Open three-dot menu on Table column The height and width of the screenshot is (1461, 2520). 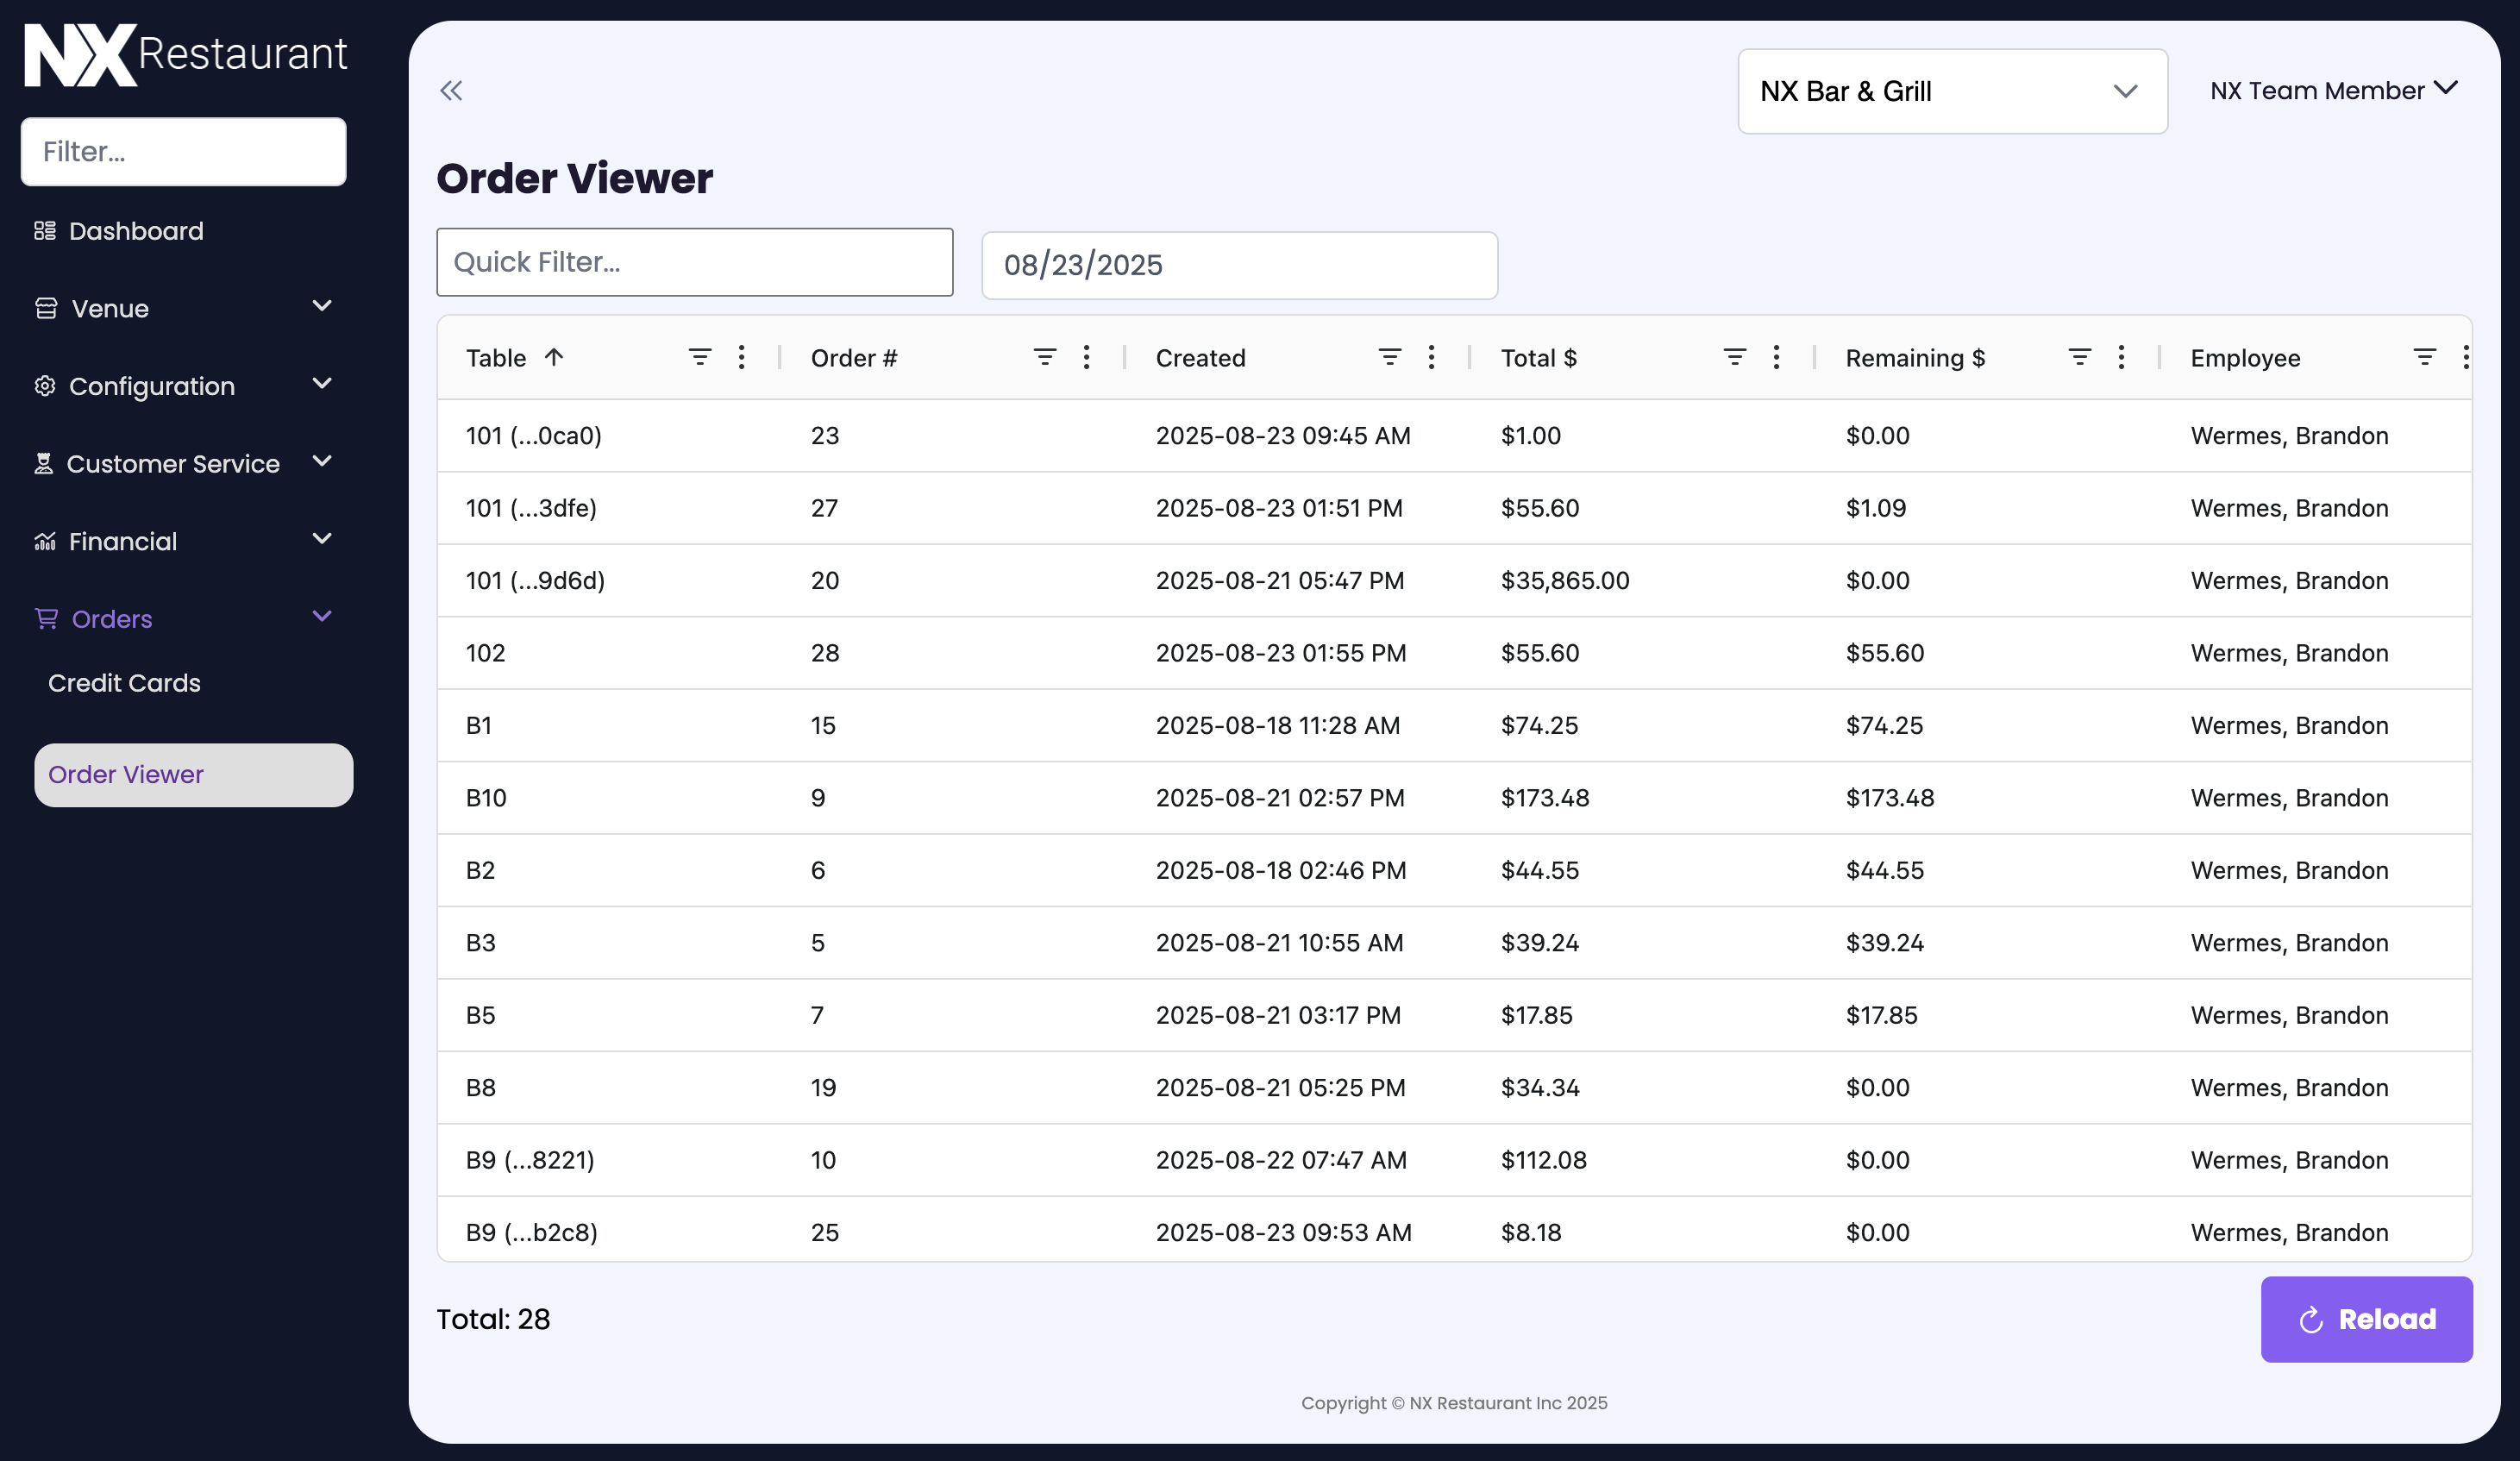click(741, 357)
